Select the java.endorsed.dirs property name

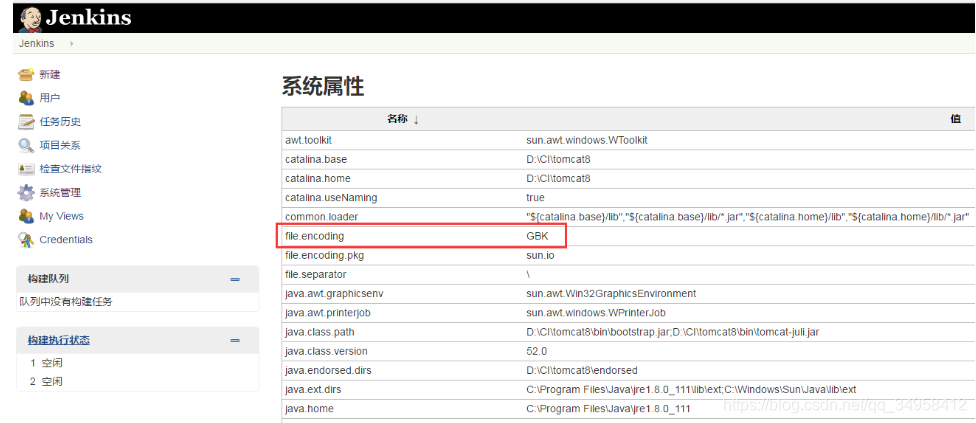point(328,371)
